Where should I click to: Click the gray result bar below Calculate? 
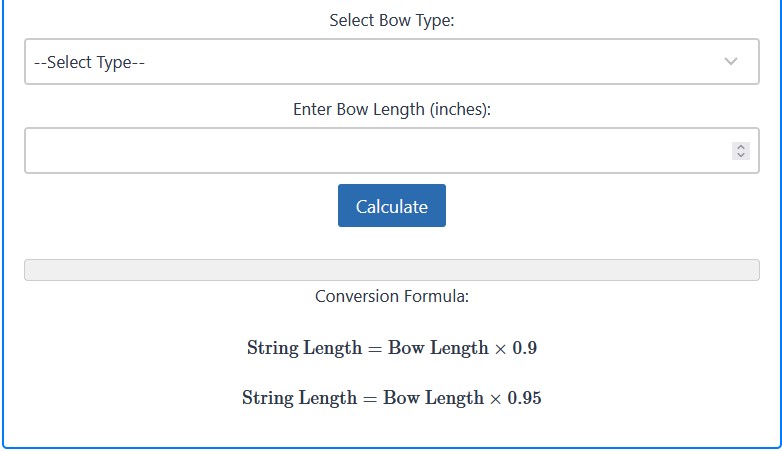pos(391,270)
